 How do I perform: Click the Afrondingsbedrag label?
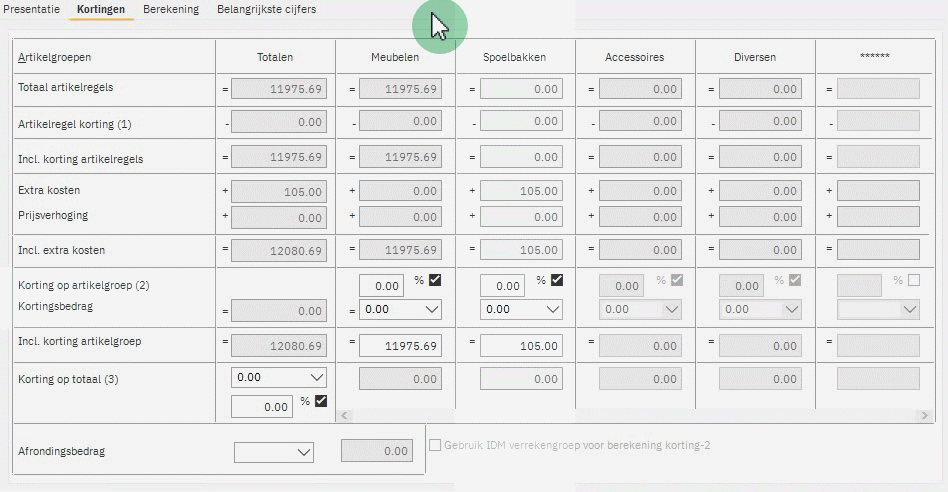(62, 452)
